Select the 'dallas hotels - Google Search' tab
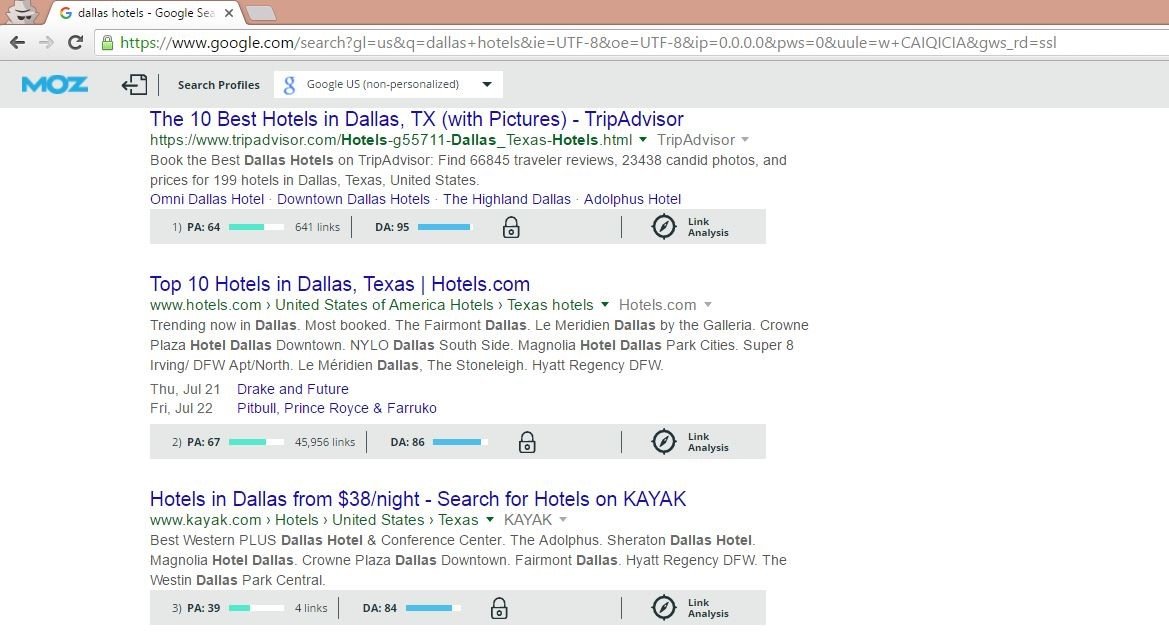The image size is (1169, 641). [145, 13]
